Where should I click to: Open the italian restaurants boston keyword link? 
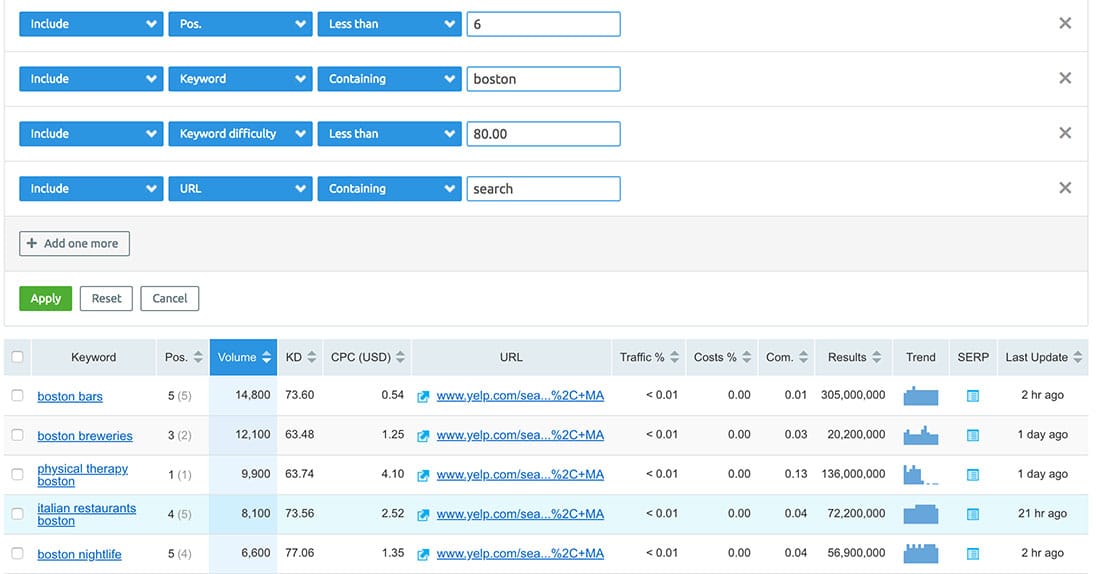coord(87,514)
